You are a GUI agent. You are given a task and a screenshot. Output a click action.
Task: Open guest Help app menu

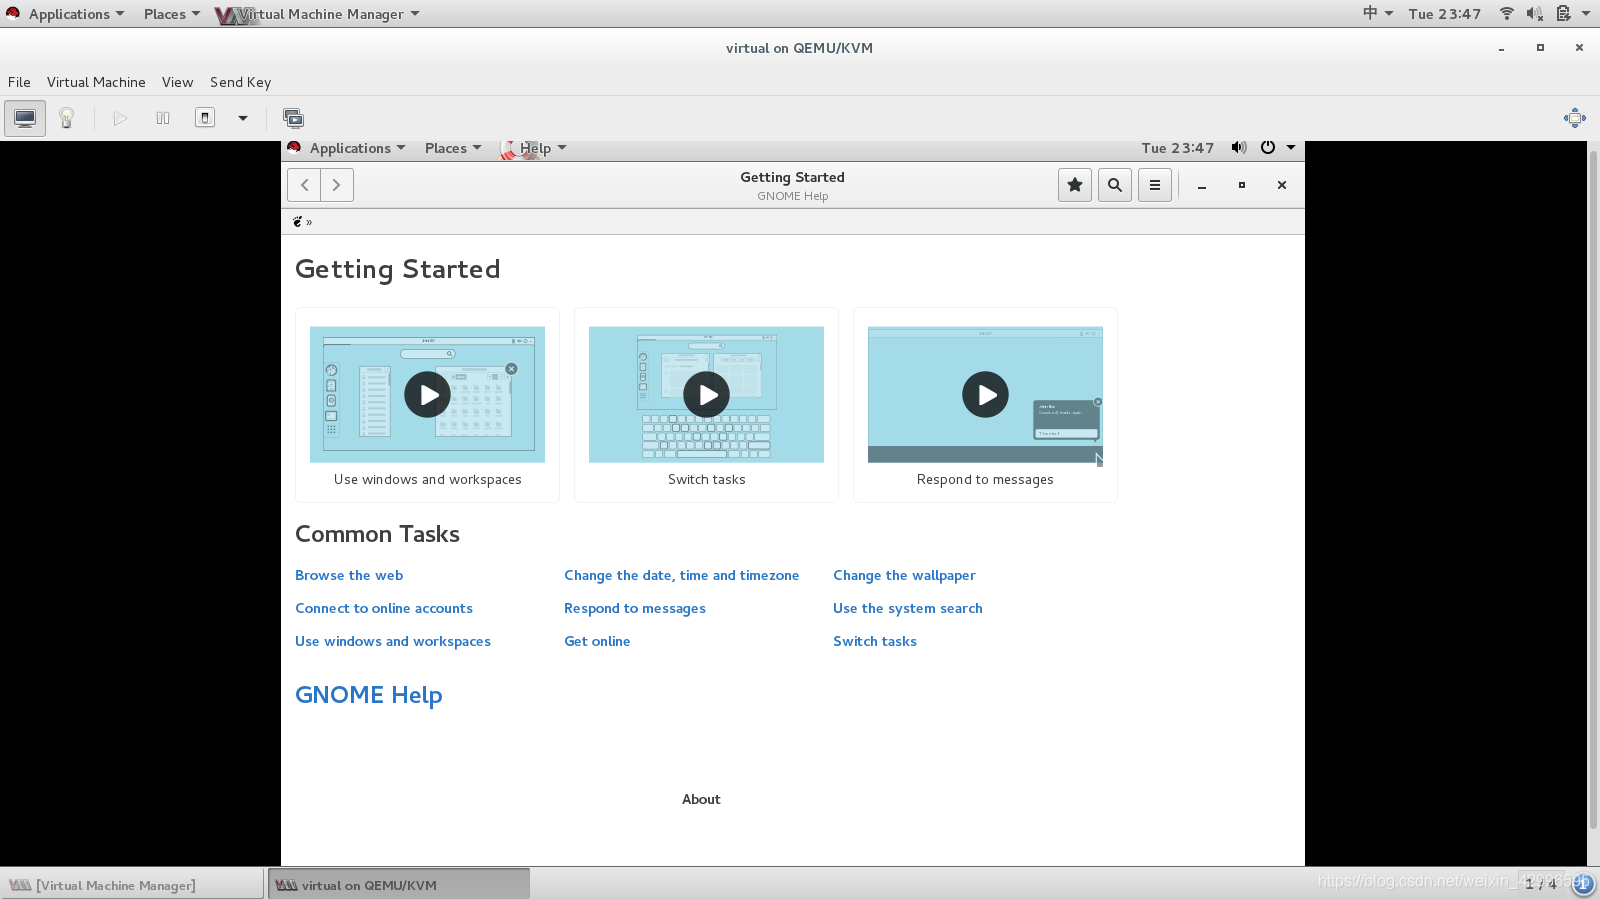(534, 148)
